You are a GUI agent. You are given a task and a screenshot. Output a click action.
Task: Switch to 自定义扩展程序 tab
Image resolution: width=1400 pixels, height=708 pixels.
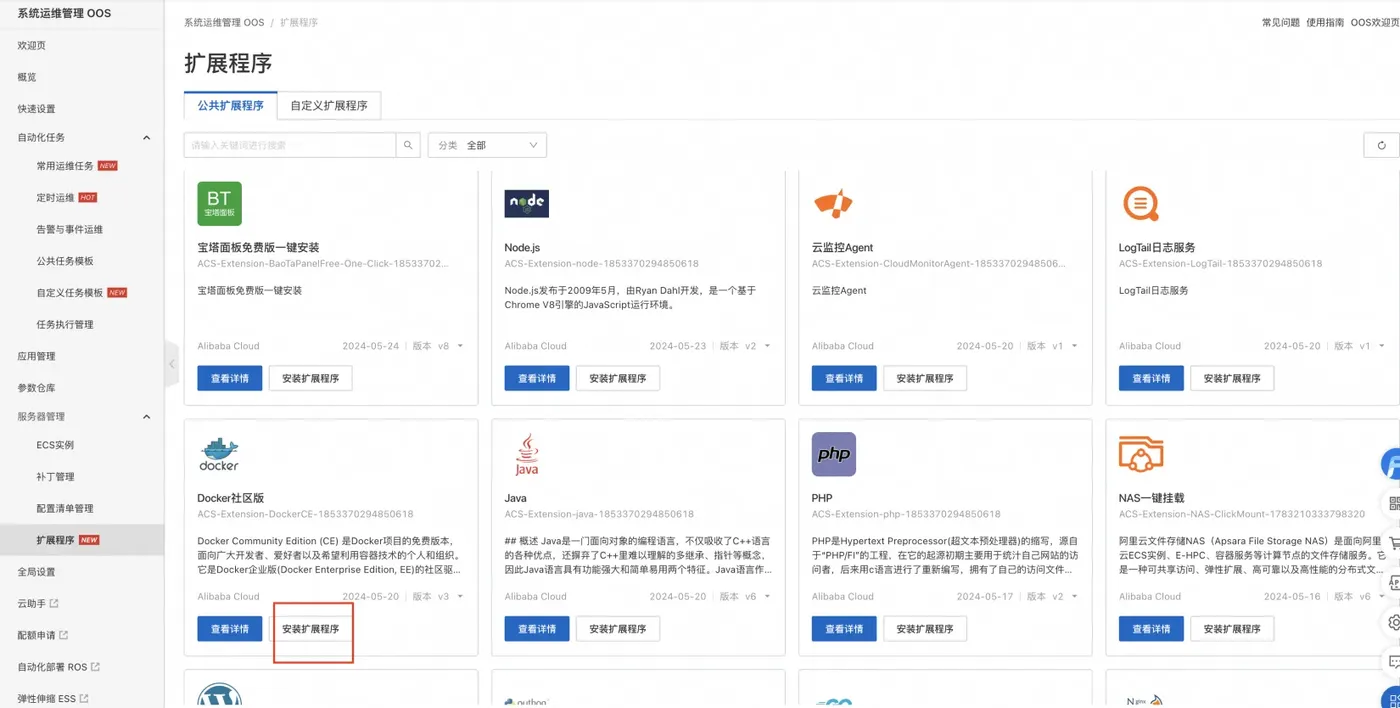coord(329,105)
